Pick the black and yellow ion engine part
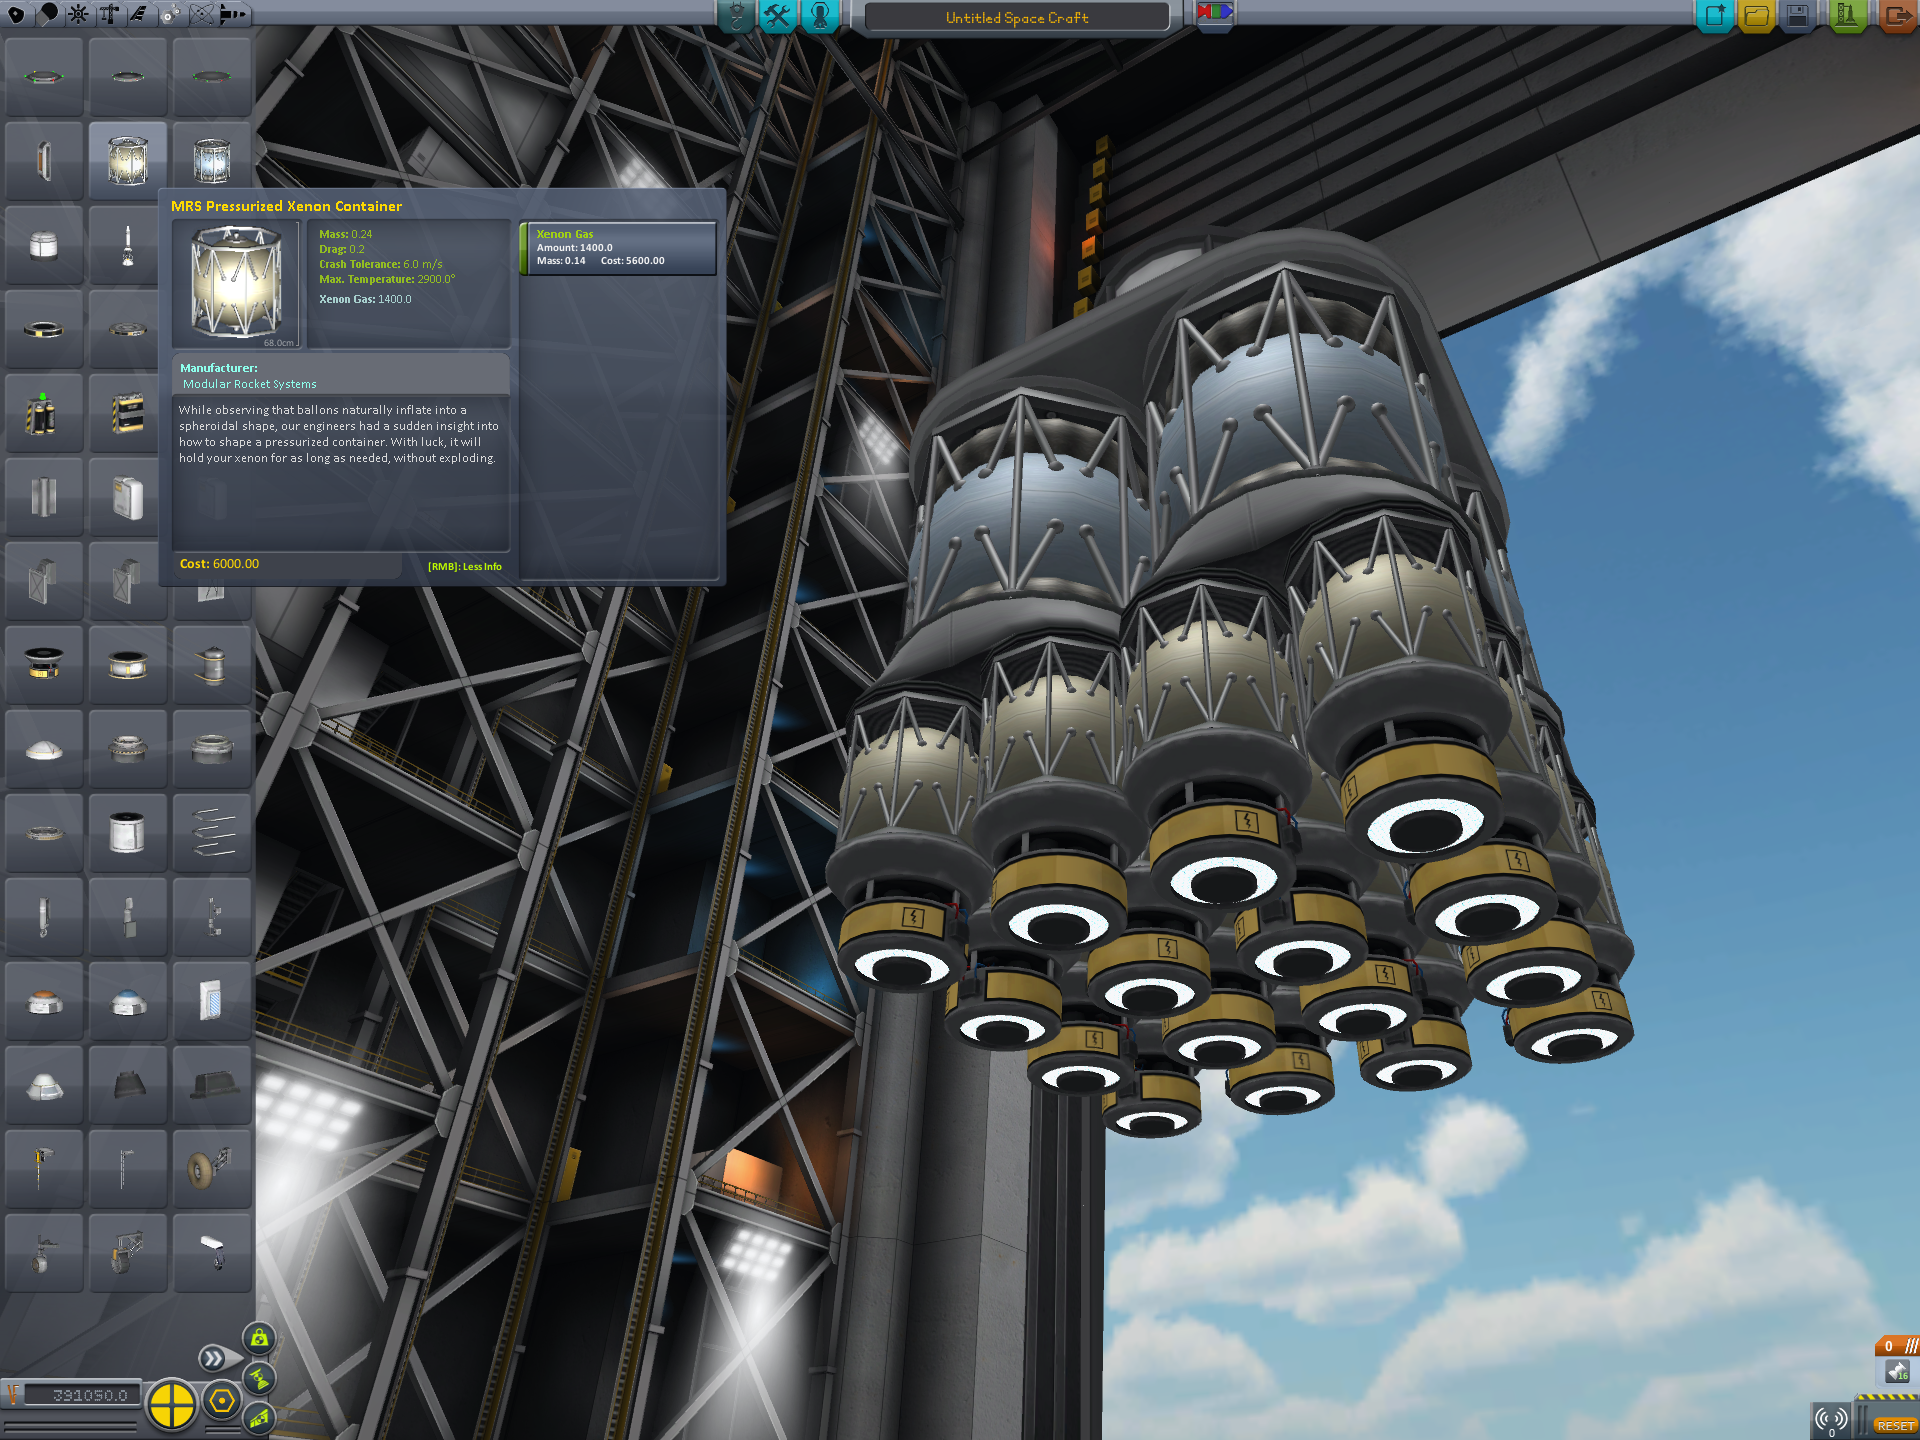This screenshot has width=1920, height=1440. point(44,665)
